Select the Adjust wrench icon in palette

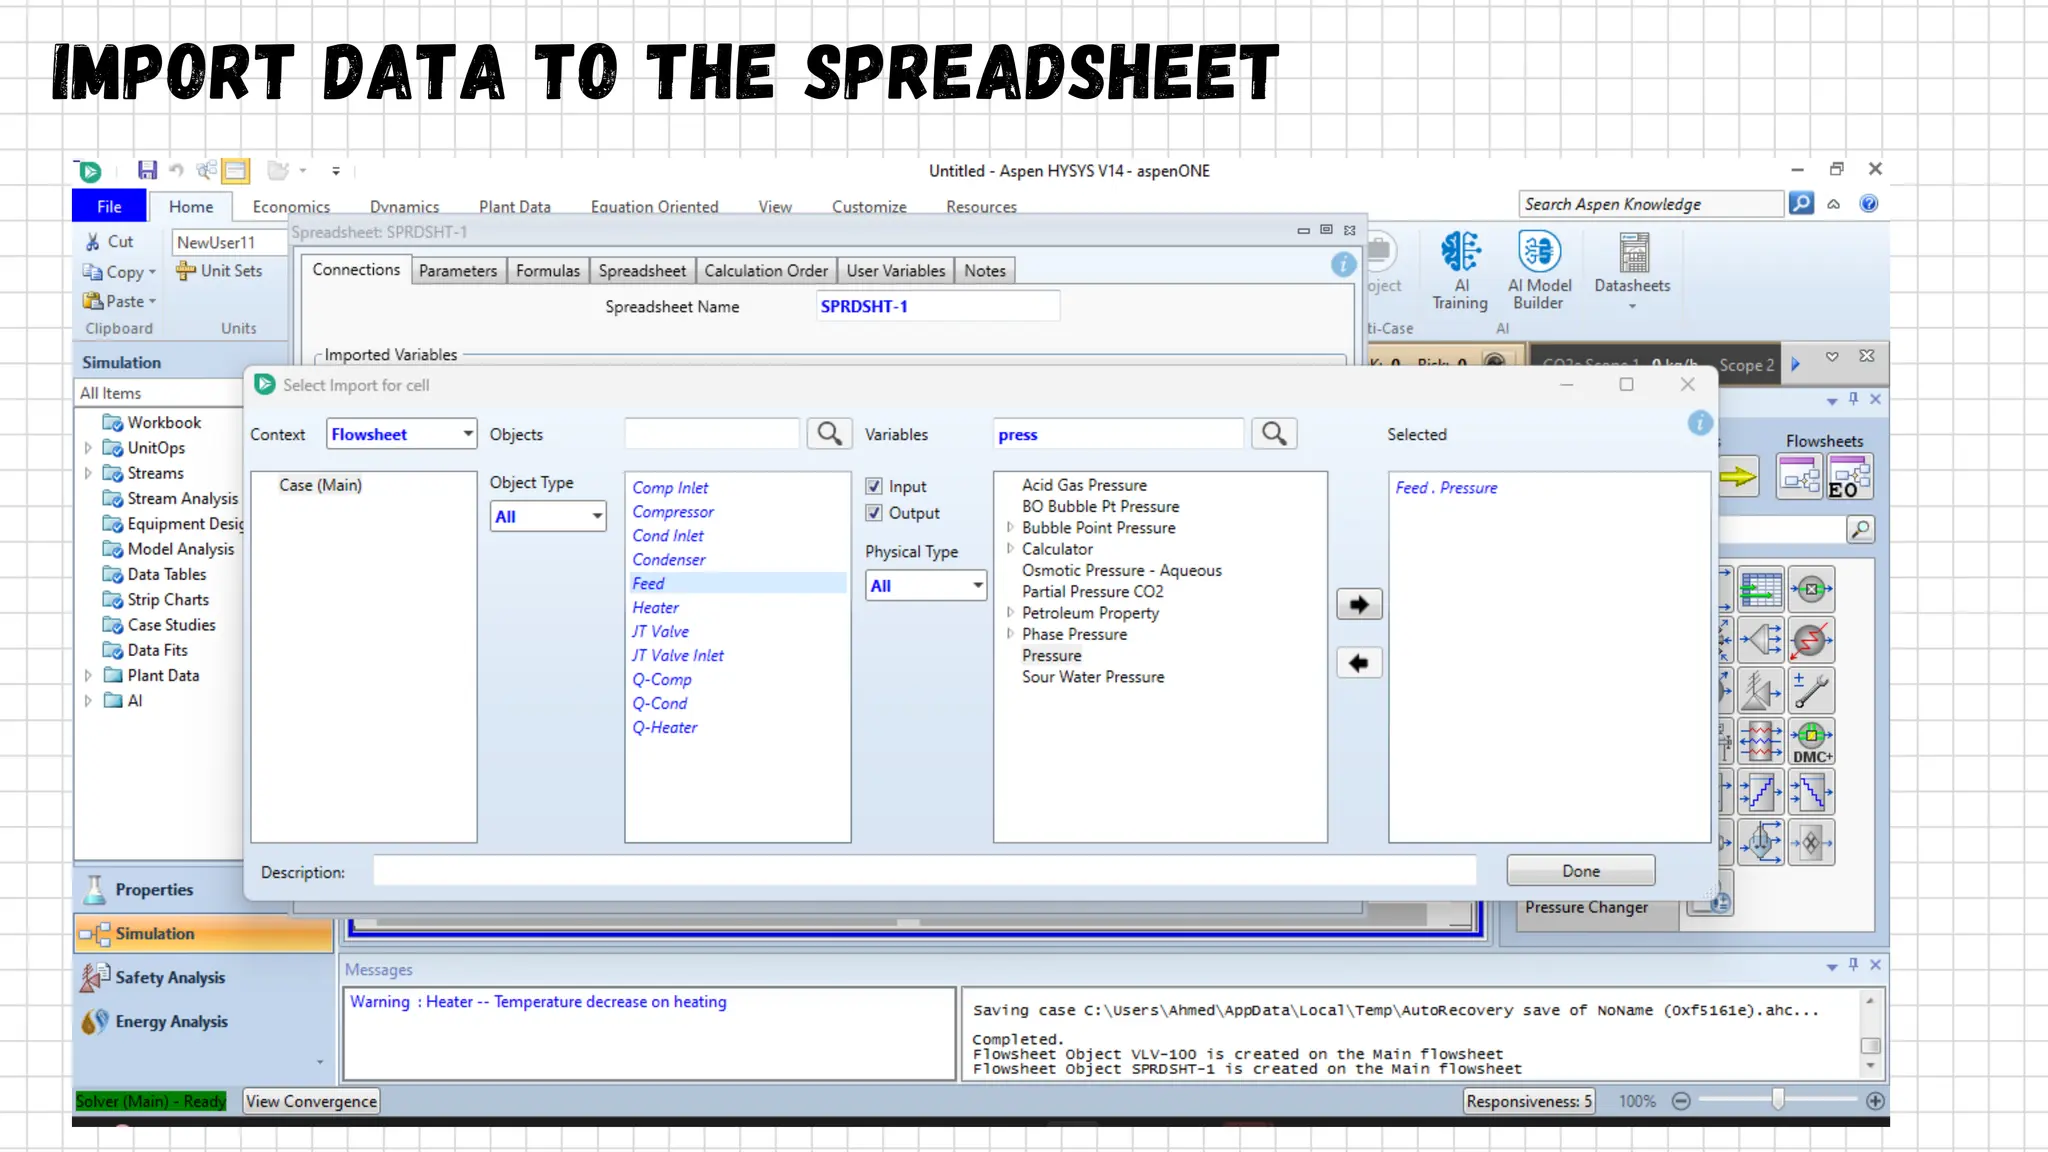tap(1811, 691)
